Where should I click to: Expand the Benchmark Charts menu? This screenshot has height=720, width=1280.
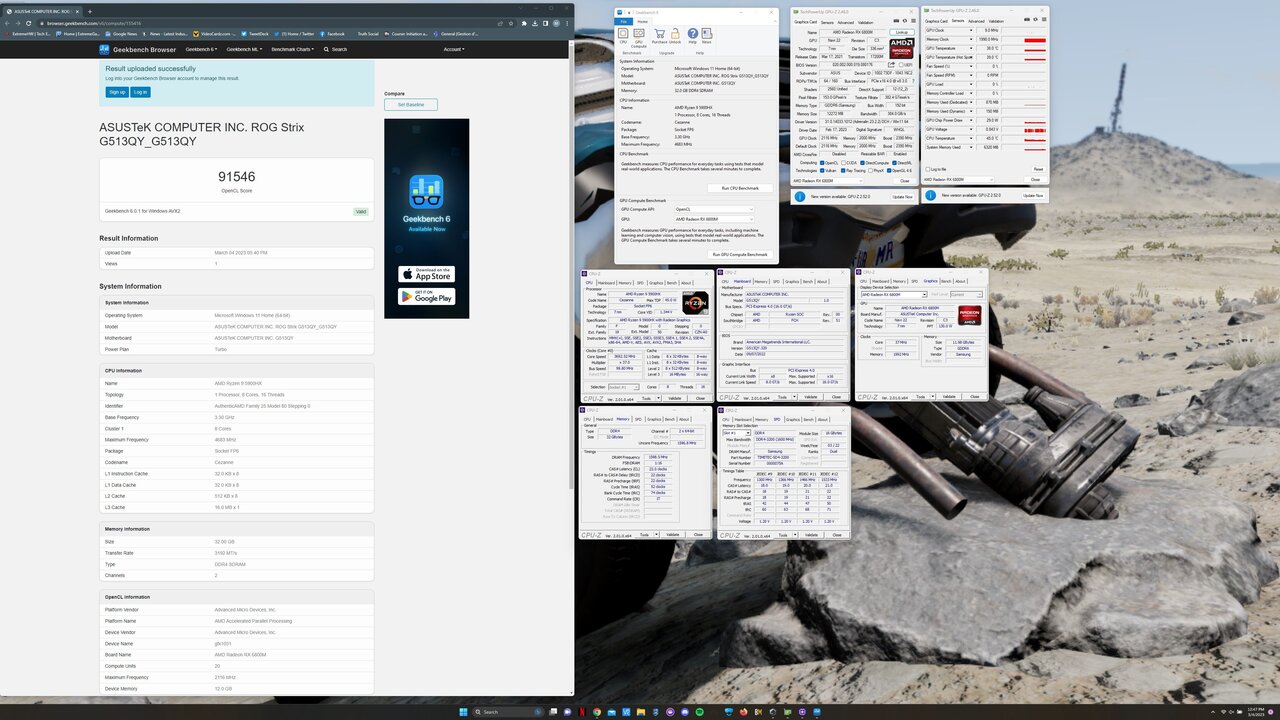pyautogui.click(x=292, y=49)
